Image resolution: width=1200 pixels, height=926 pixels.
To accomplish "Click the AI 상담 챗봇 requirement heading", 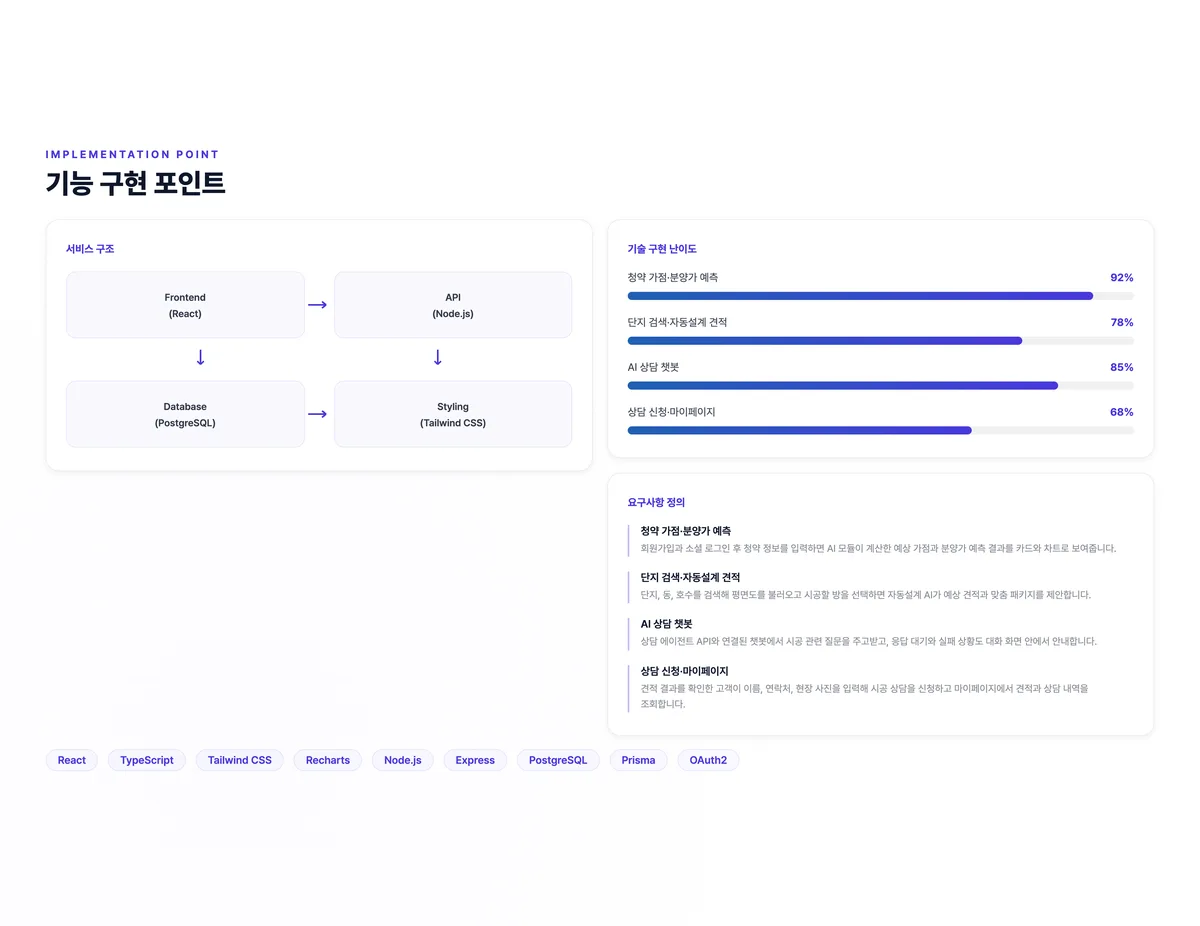I will point(666,624).
